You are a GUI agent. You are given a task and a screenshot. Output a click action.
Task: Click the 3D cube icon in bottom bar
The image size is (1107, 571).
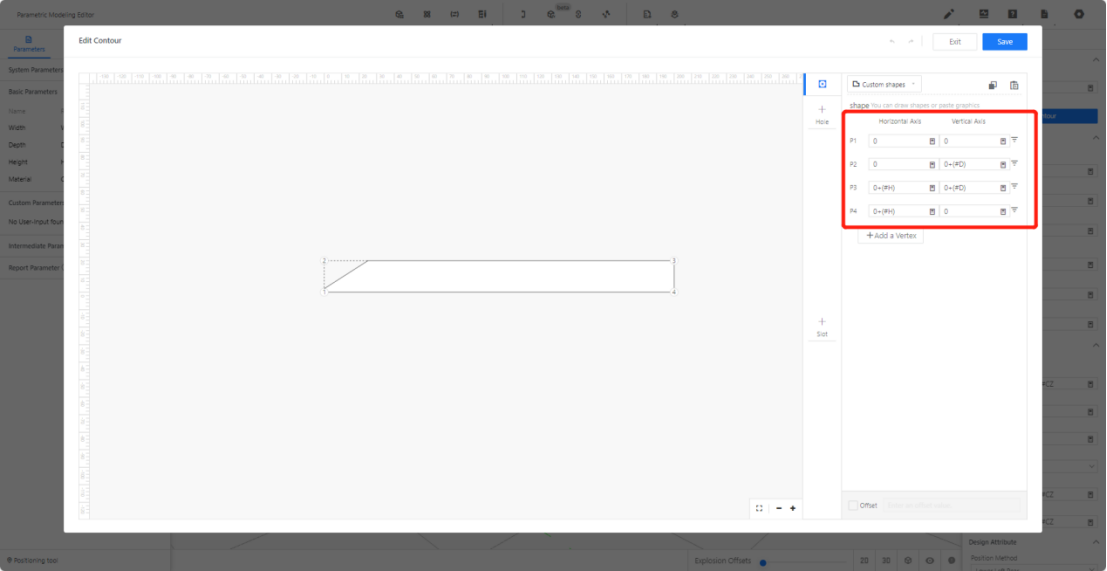pyautogui.click(x=907, y=560)
